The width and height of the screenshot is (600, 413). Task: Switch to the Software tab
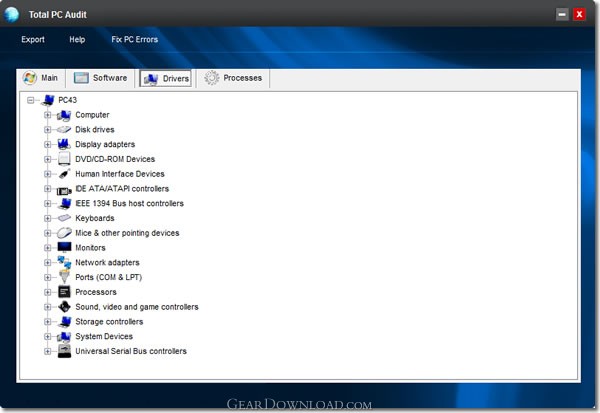[x=101, y=78]
